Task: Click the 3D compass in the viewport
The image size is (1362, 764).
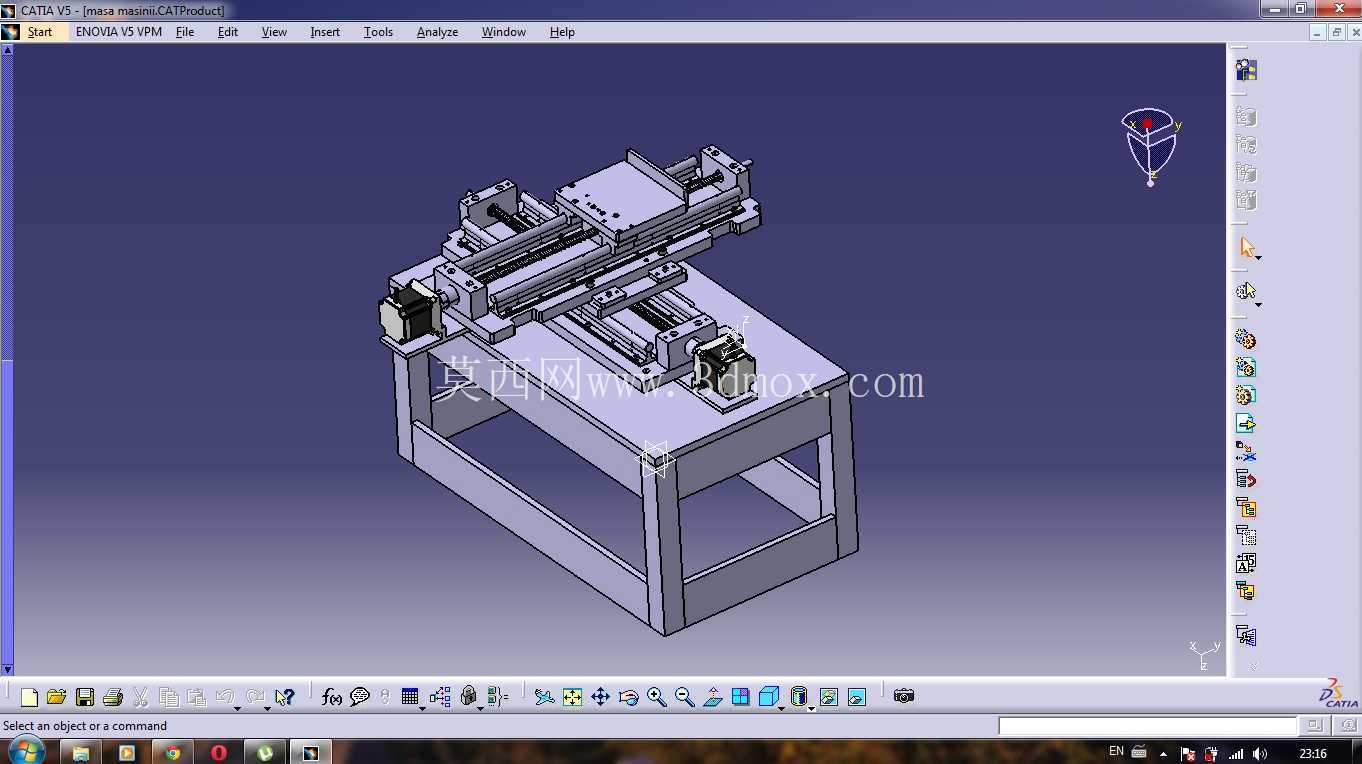Action: point(1150,145)
